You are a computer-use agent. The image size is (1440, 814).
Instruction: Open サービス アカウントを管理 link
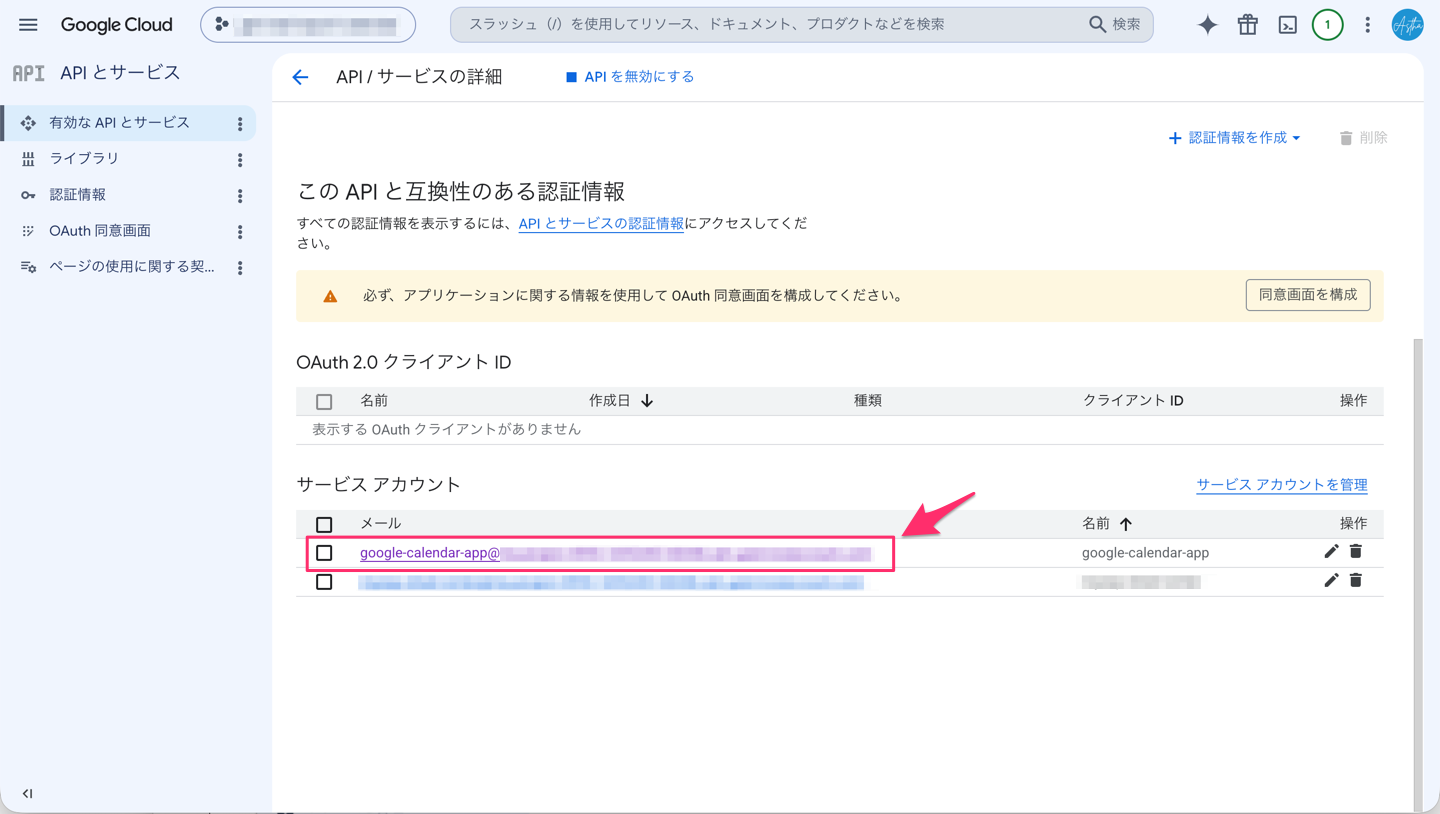click(1282, 485)
